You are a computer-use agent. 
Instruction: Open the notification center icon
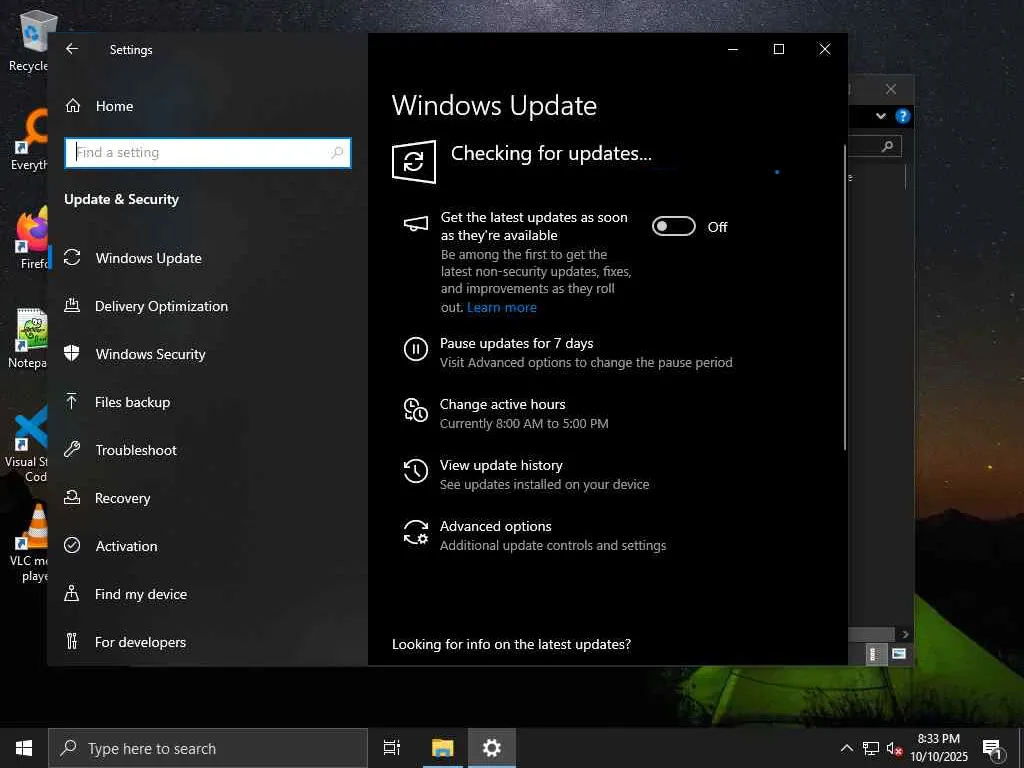point(993,749)
